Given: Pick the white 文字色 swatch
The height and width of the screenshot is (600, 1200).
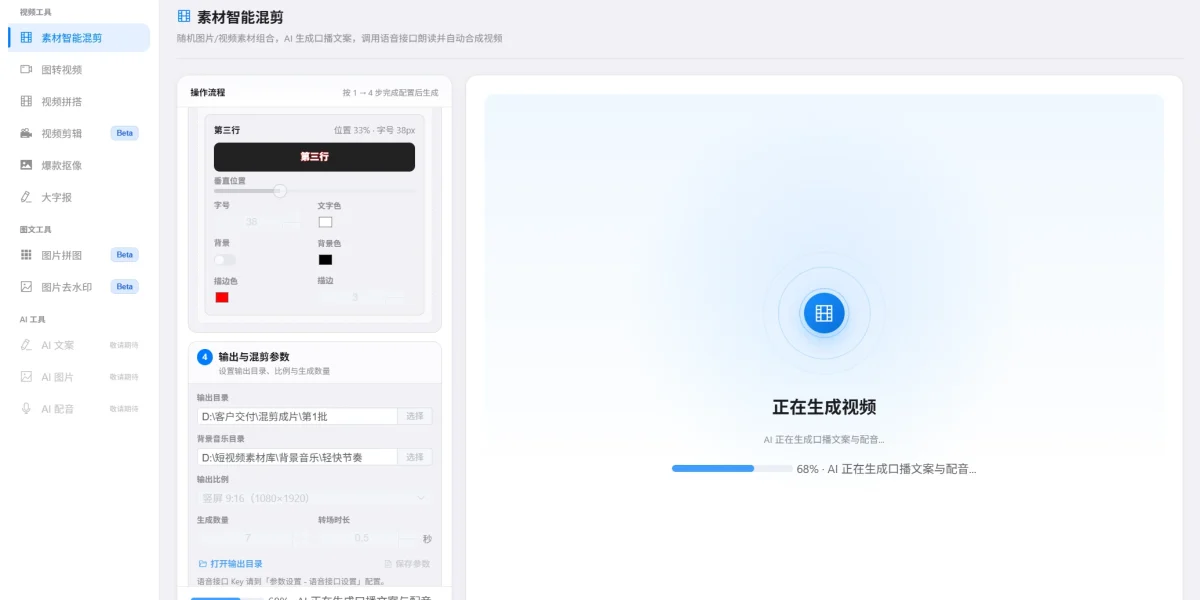Looking at the screenshot, I should pyautogui.click(x=325, y=222).
